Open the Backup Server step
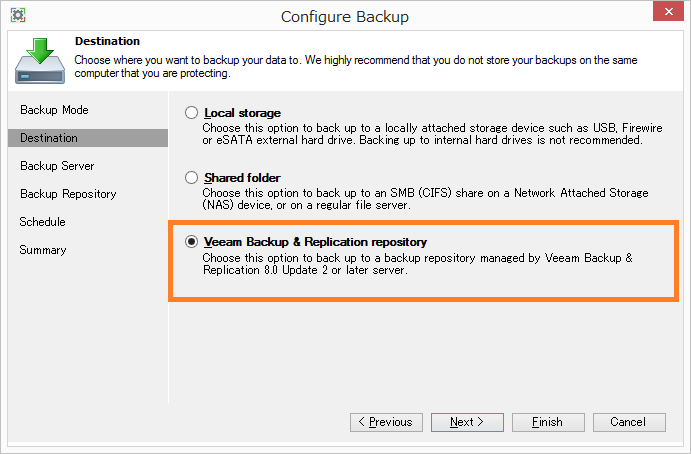 [57, 166]
